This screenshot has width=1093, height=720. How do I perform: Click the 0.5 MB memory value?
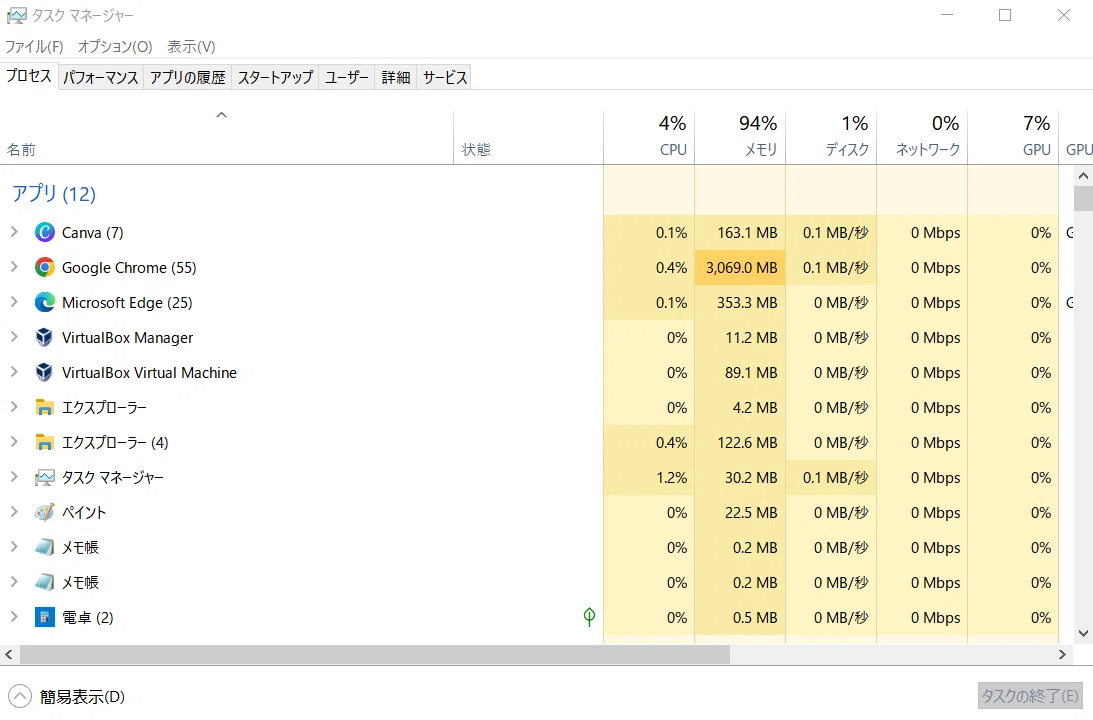(755, 618)
